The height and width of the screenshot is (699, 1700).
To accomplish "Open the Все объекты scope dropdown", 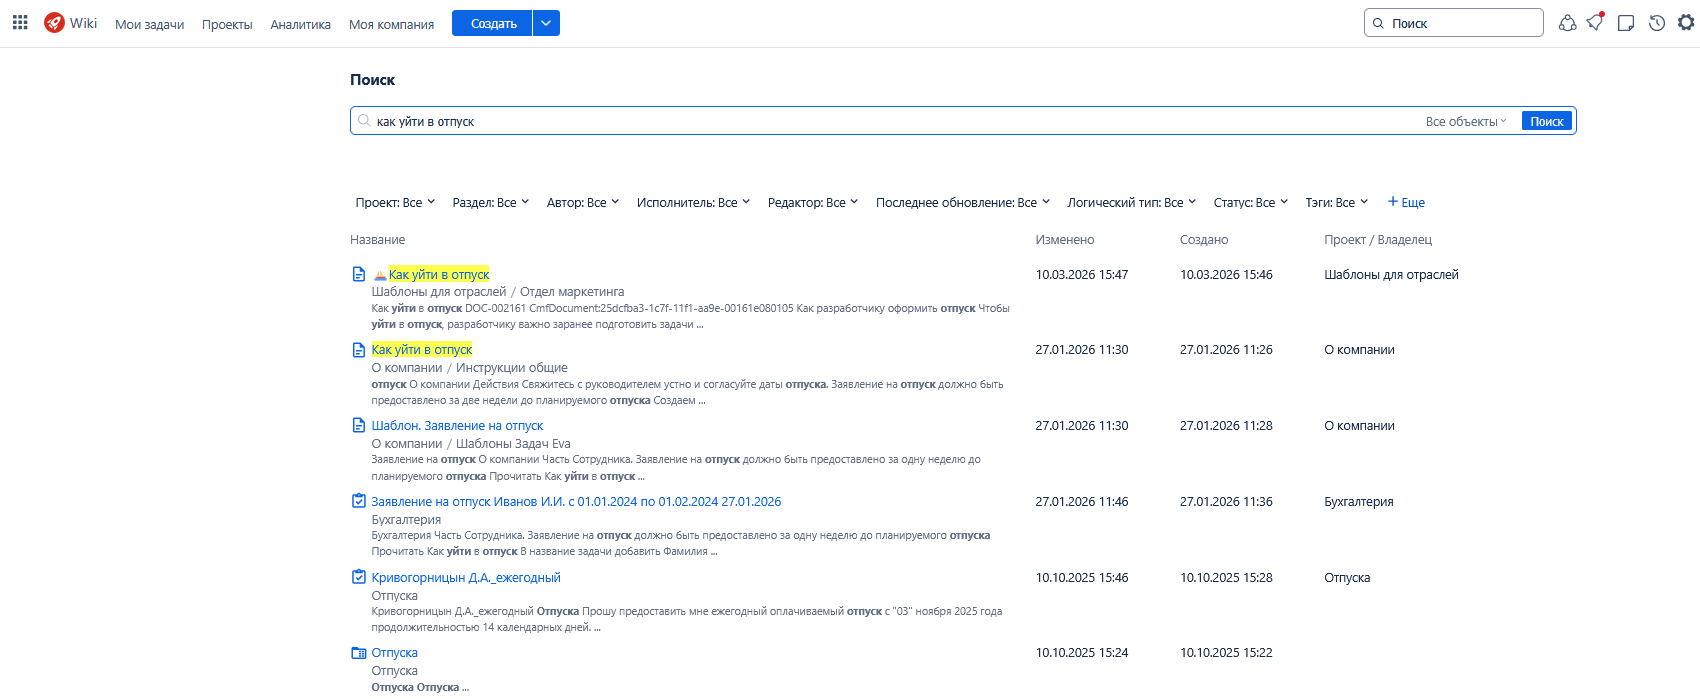I will [x=1465, y=121].
